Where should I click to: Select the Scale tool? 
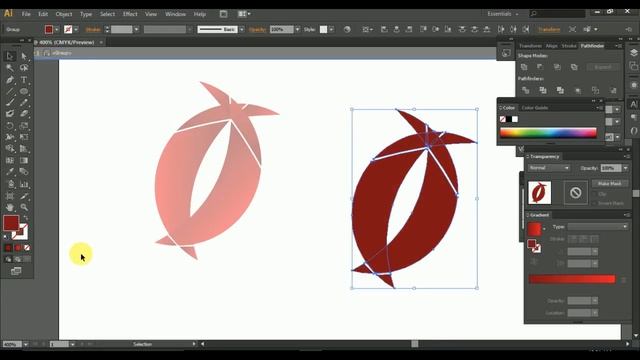pos(24,126)
